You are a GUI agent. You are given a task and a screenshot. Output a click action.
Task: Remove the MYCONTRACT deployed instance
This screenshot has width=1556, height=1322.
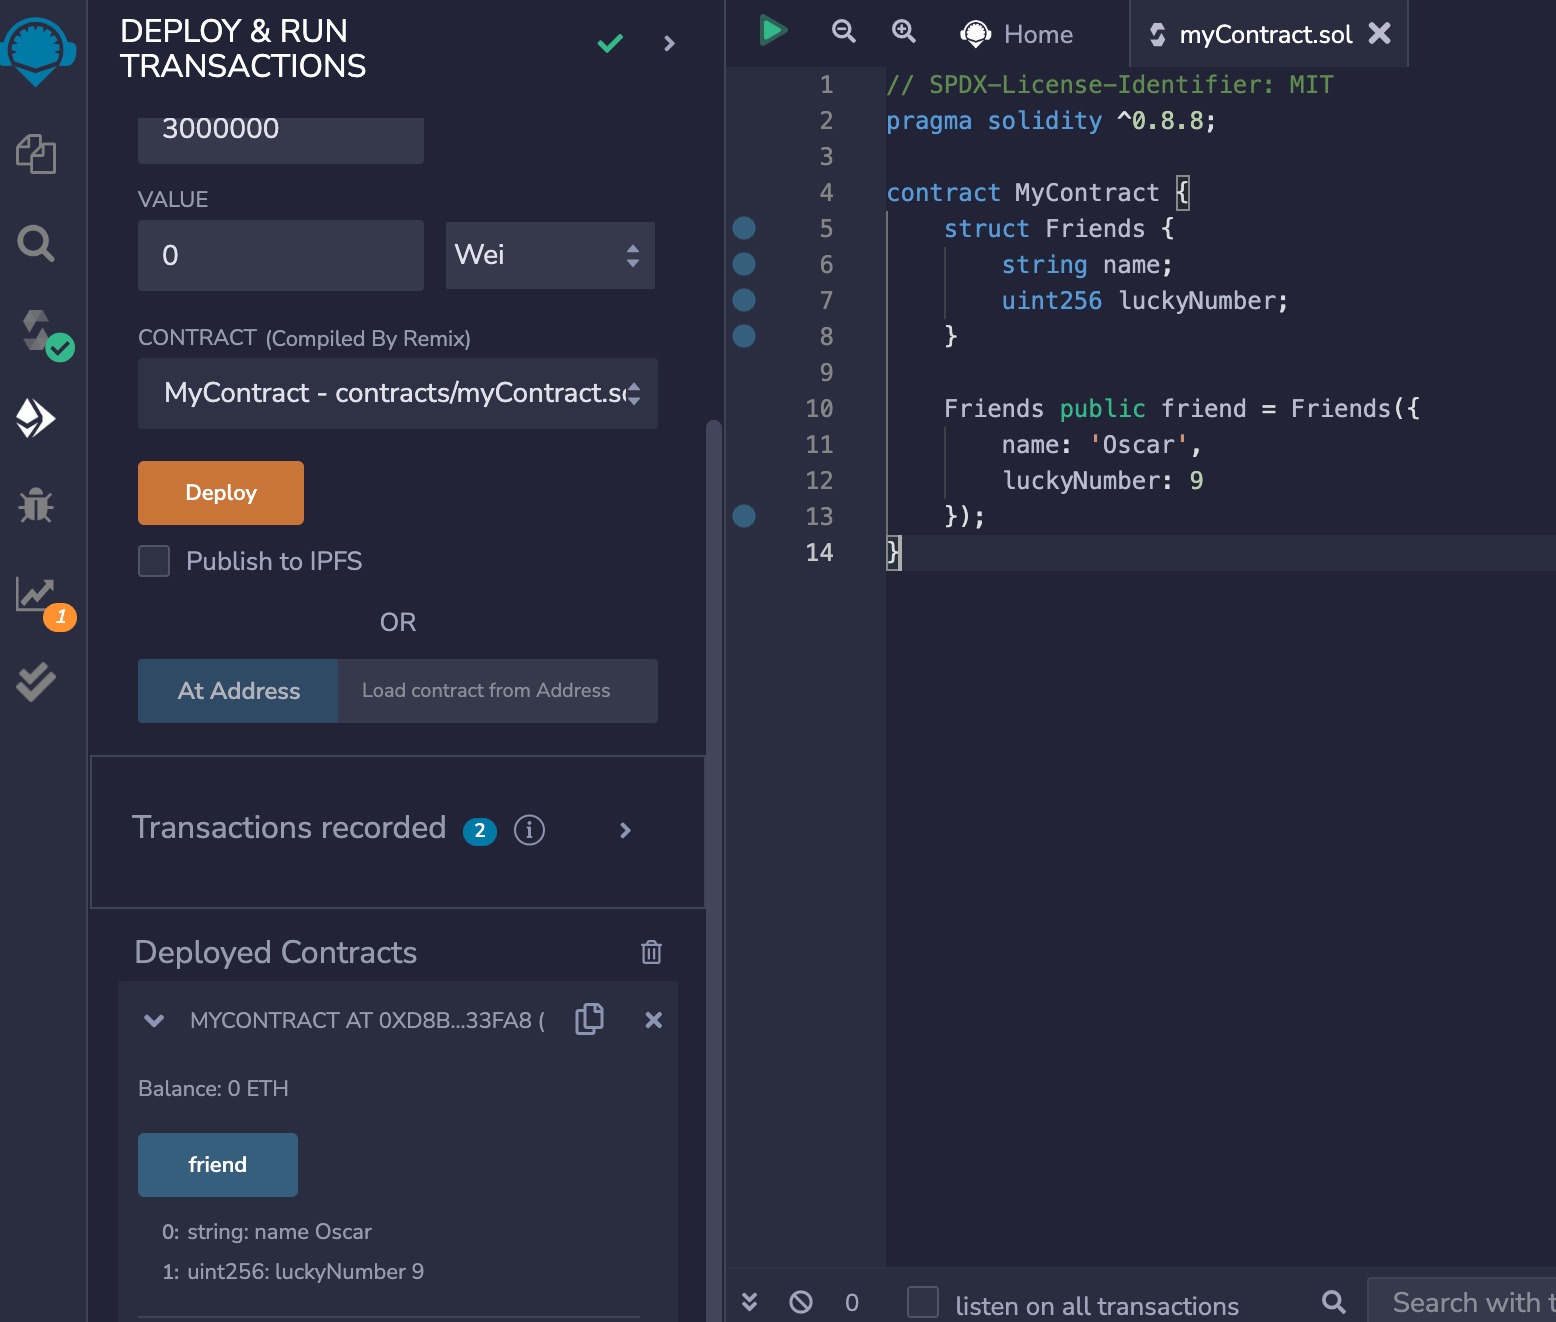653,1020
